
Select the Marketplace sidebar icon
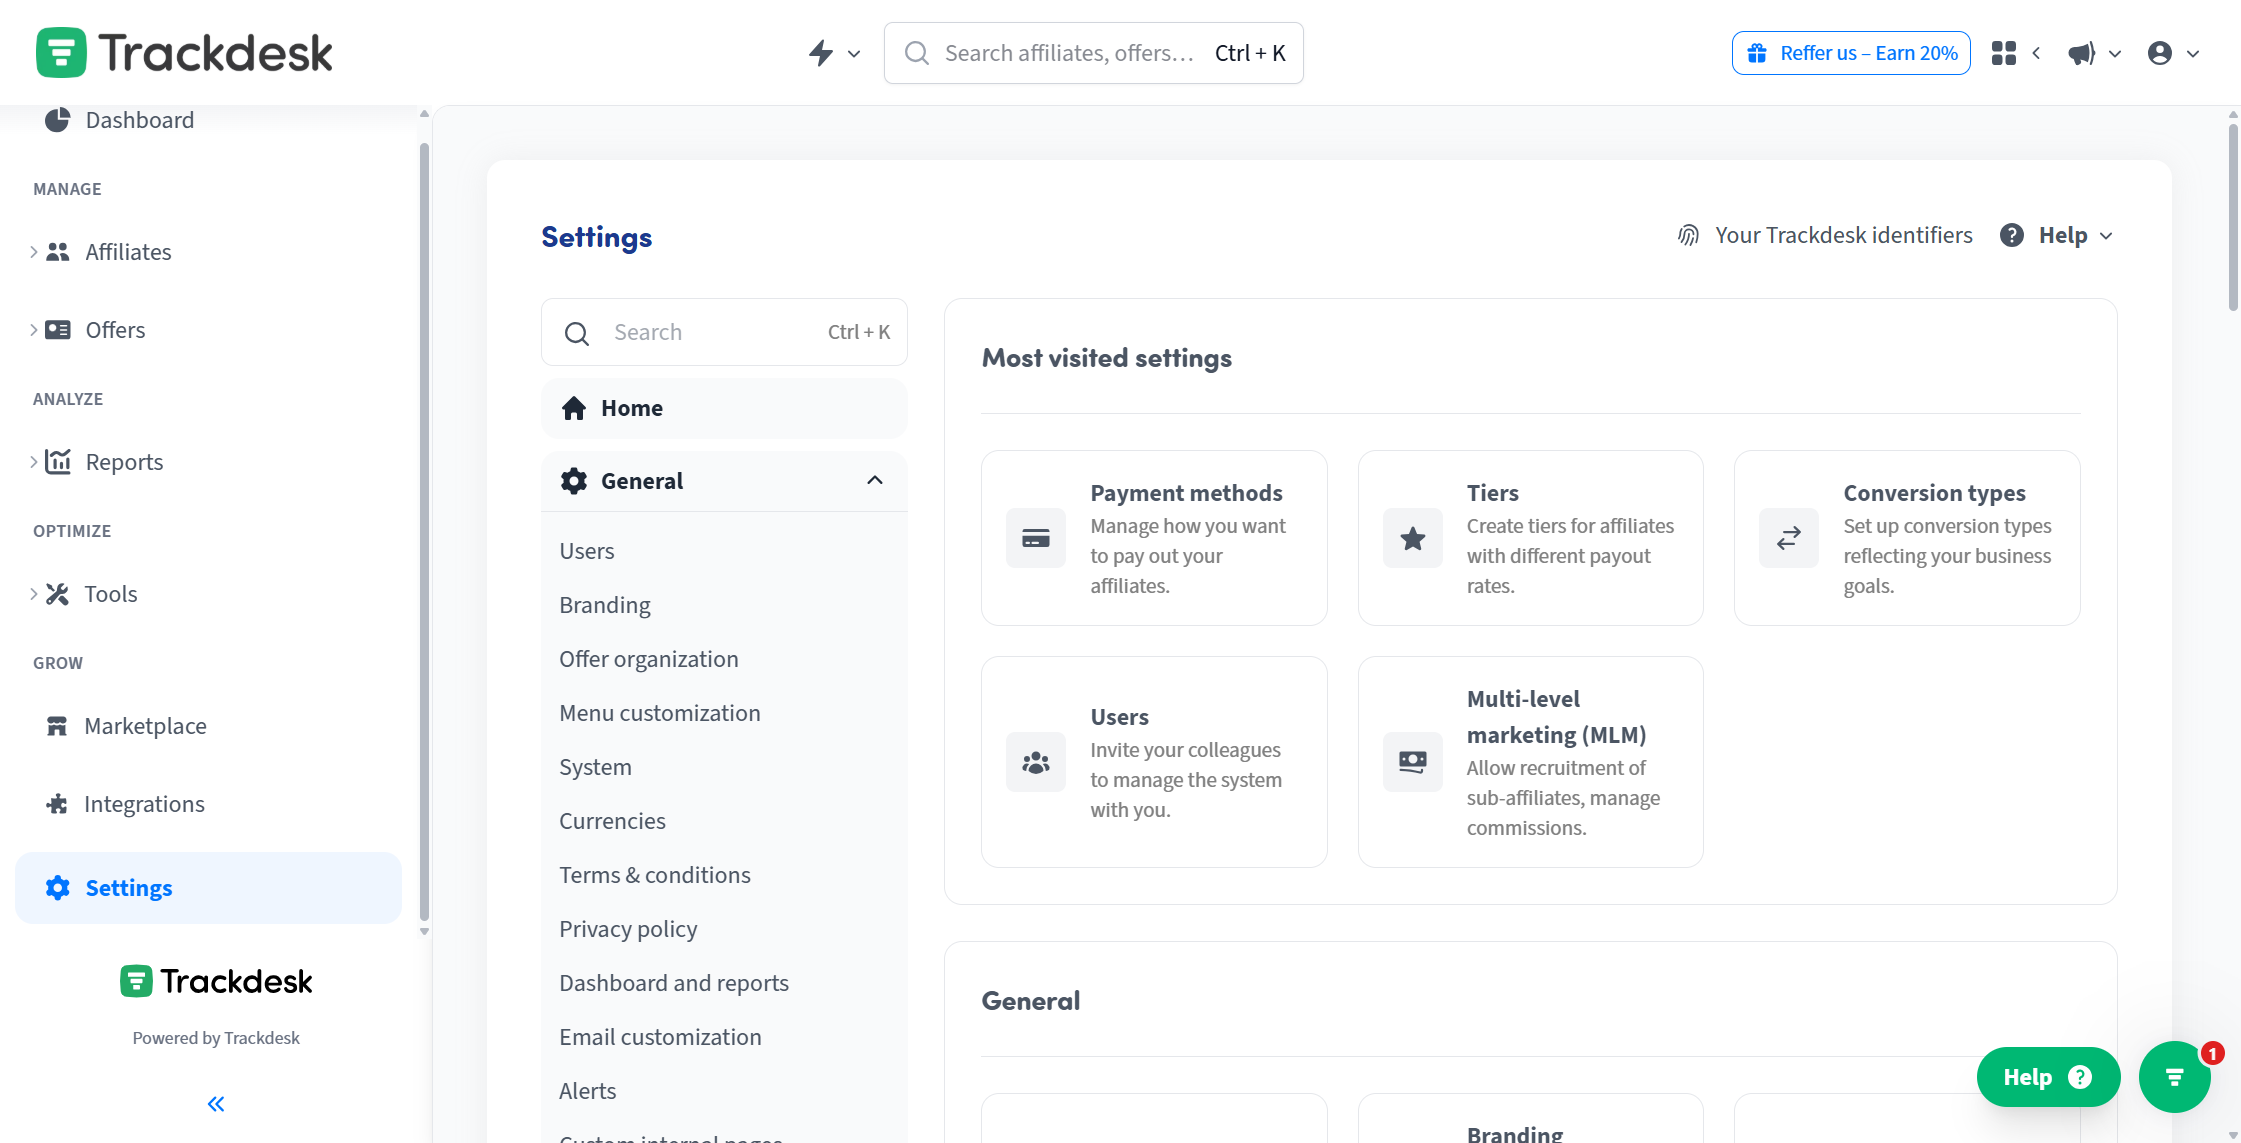click(58, 725)
